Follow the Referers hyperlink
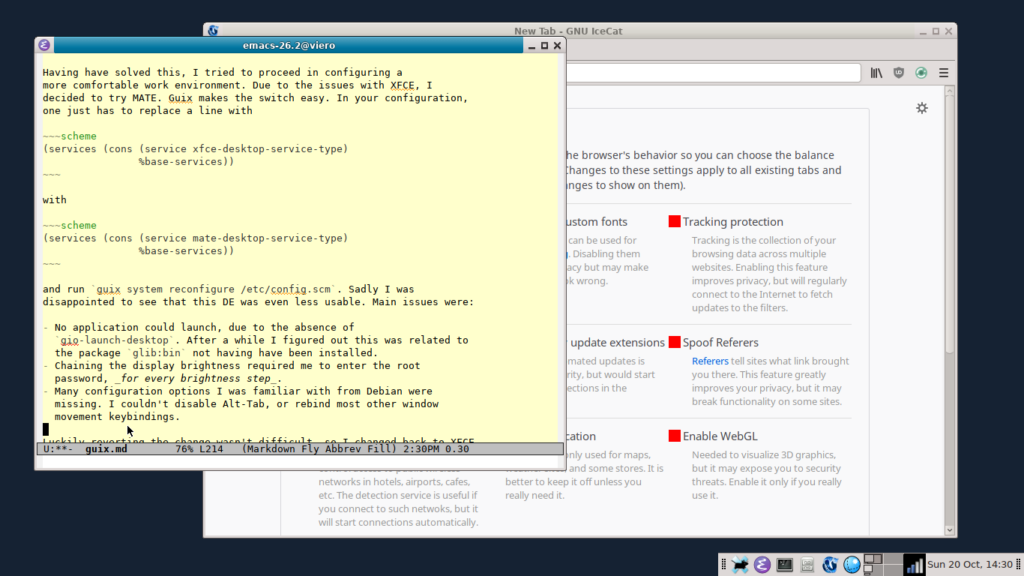This screenshot has width=1024, height=576. [710, 361]
